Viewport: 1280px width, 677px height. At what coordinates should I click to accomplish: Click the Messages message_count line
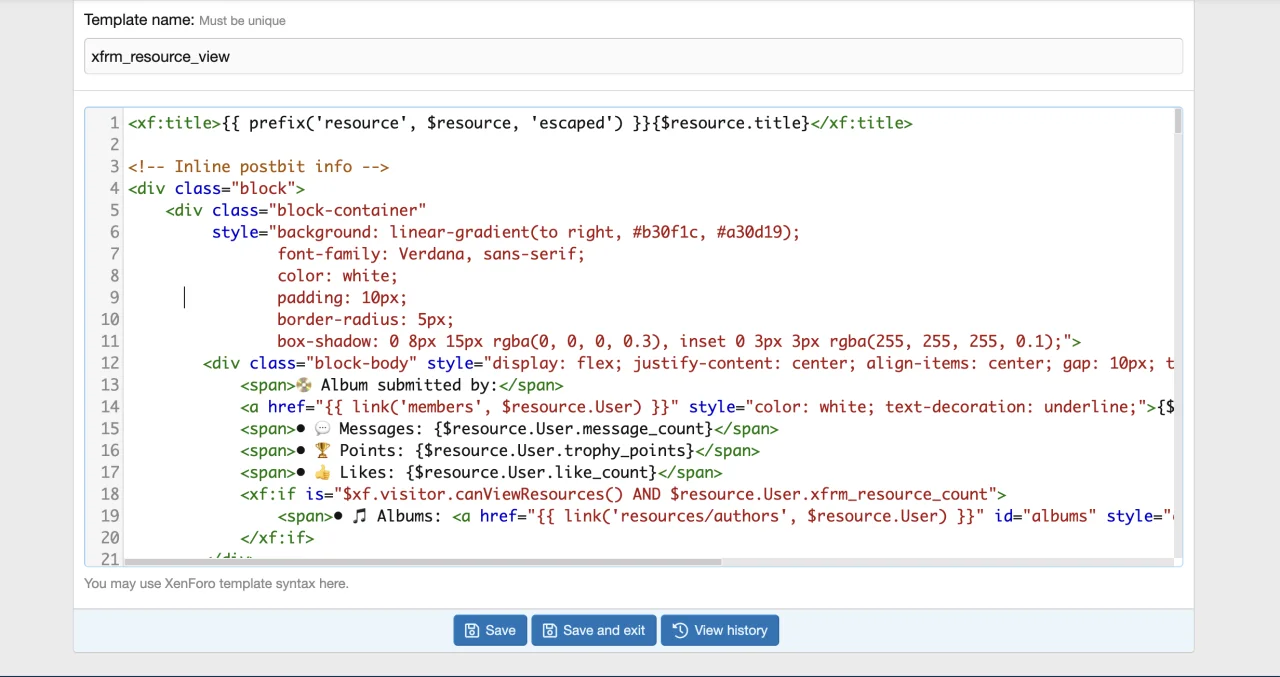coord(509,429)
